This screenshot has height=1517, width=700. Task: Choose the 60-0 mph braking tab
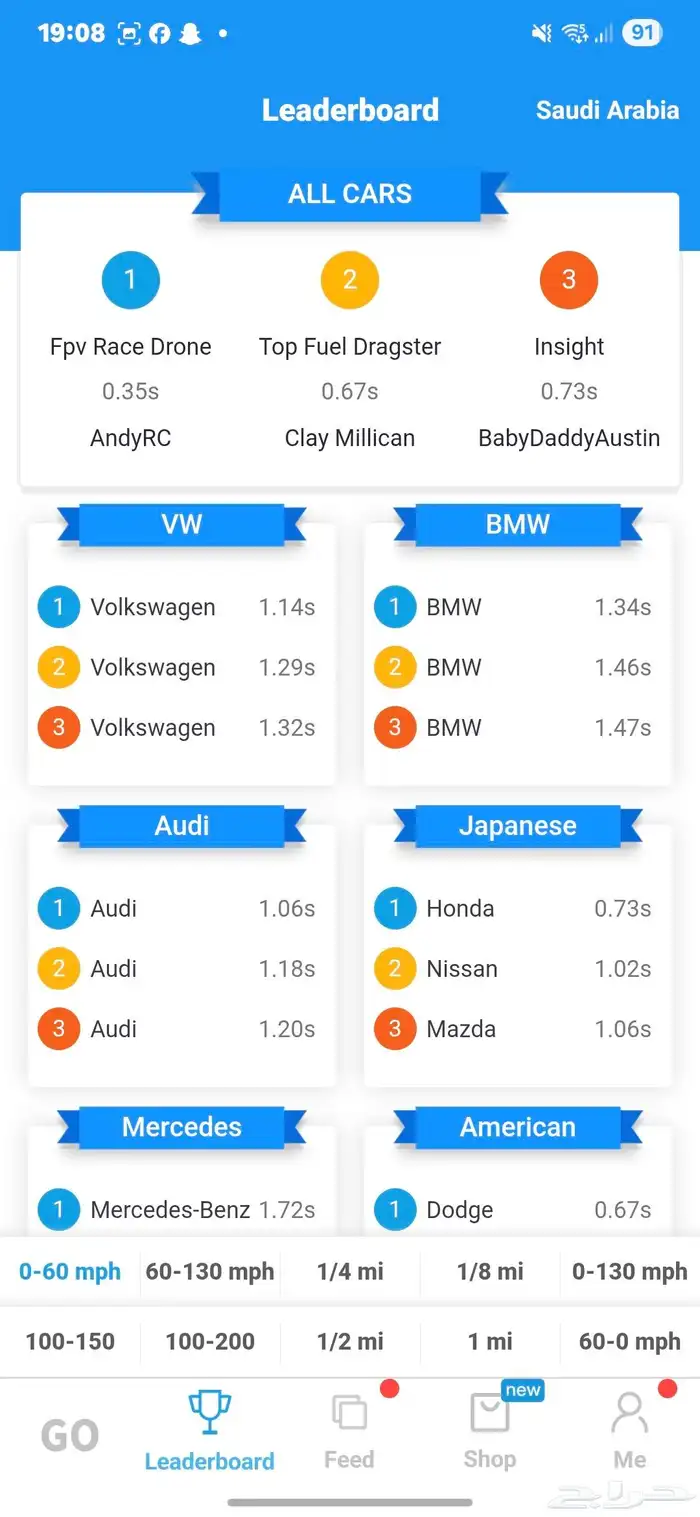pyautogui.click(x=630, y=1342)
